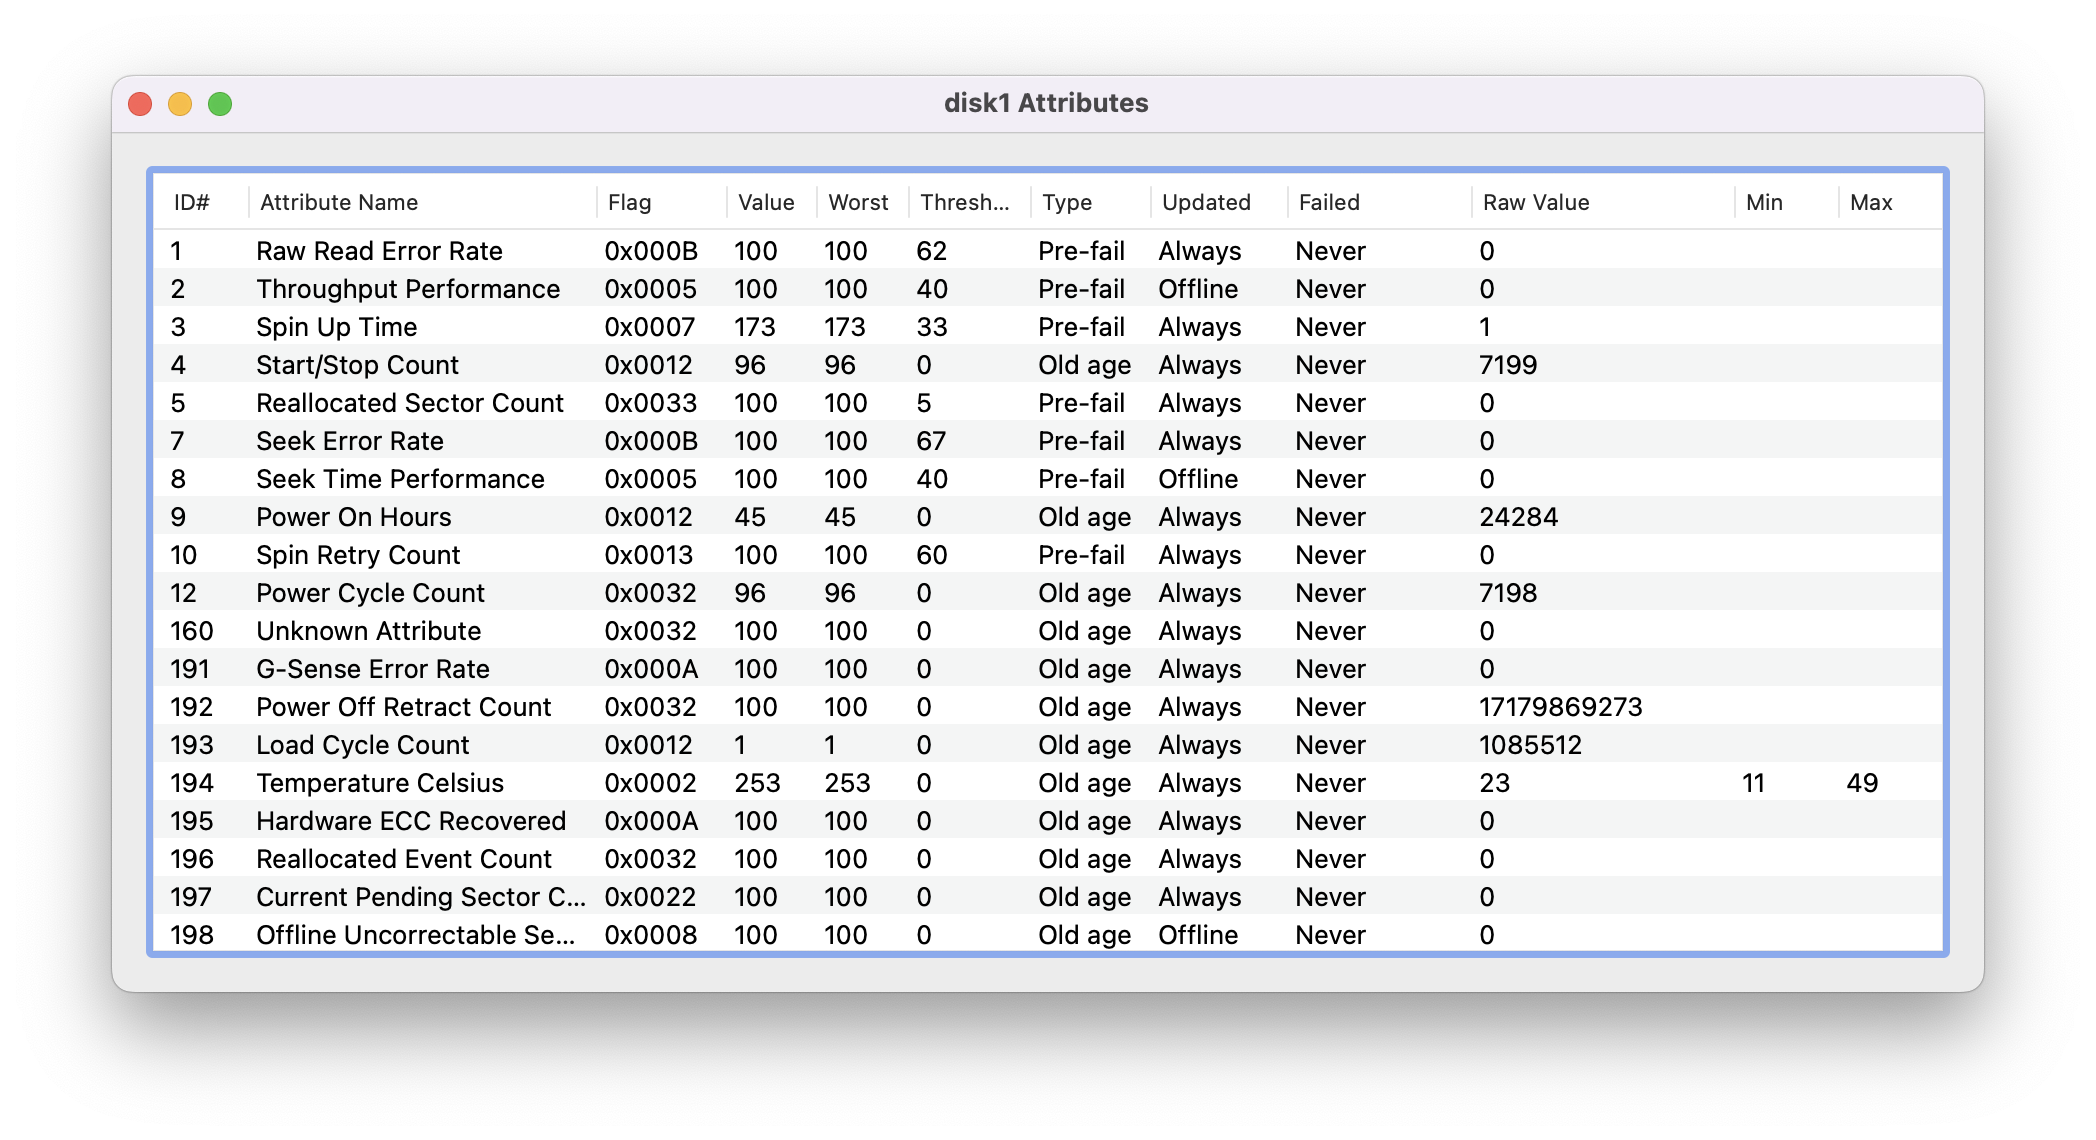The height and width of the screenshot is (1140, 2096).
Task: Click the Raw Value column header
Action: coord(1535,203)
